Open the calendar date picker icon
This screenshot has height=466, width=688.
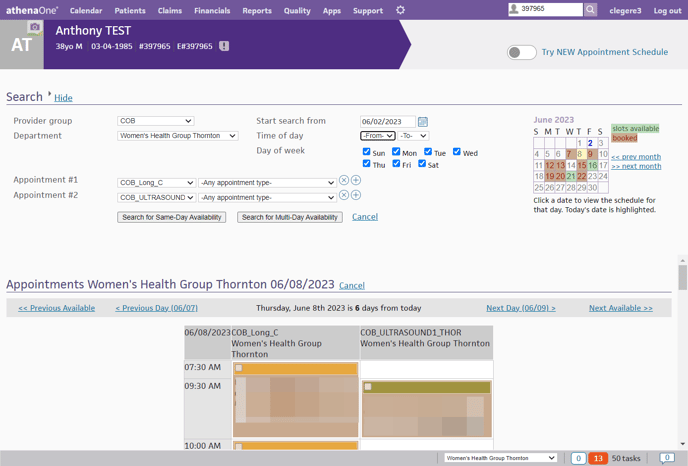[423, 122]
